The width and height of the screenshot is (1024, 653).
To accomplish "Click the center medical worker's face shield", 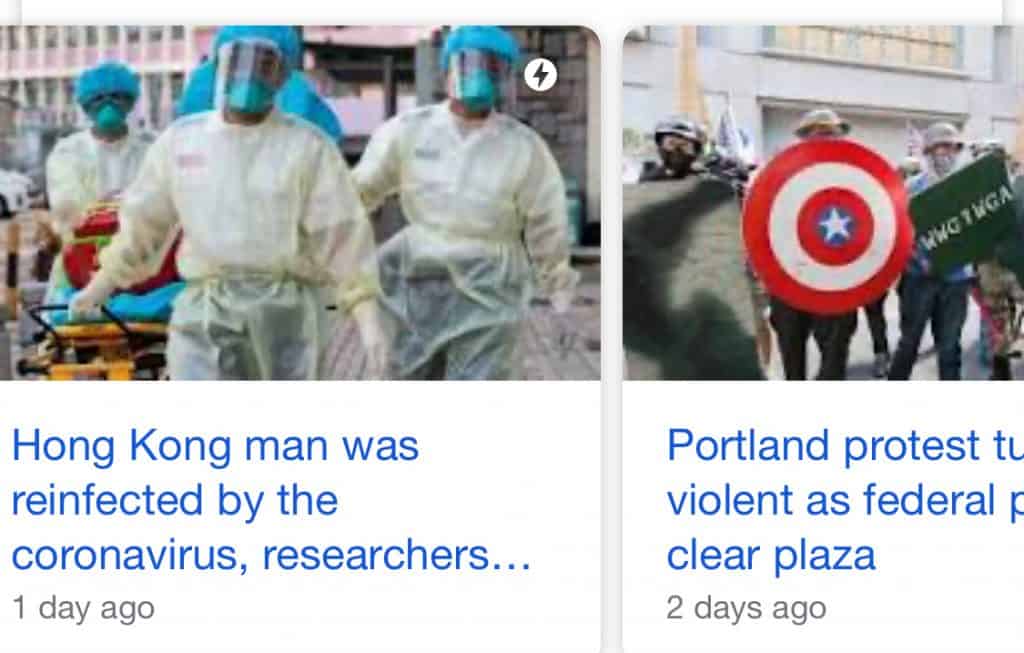I will [249, 75].
